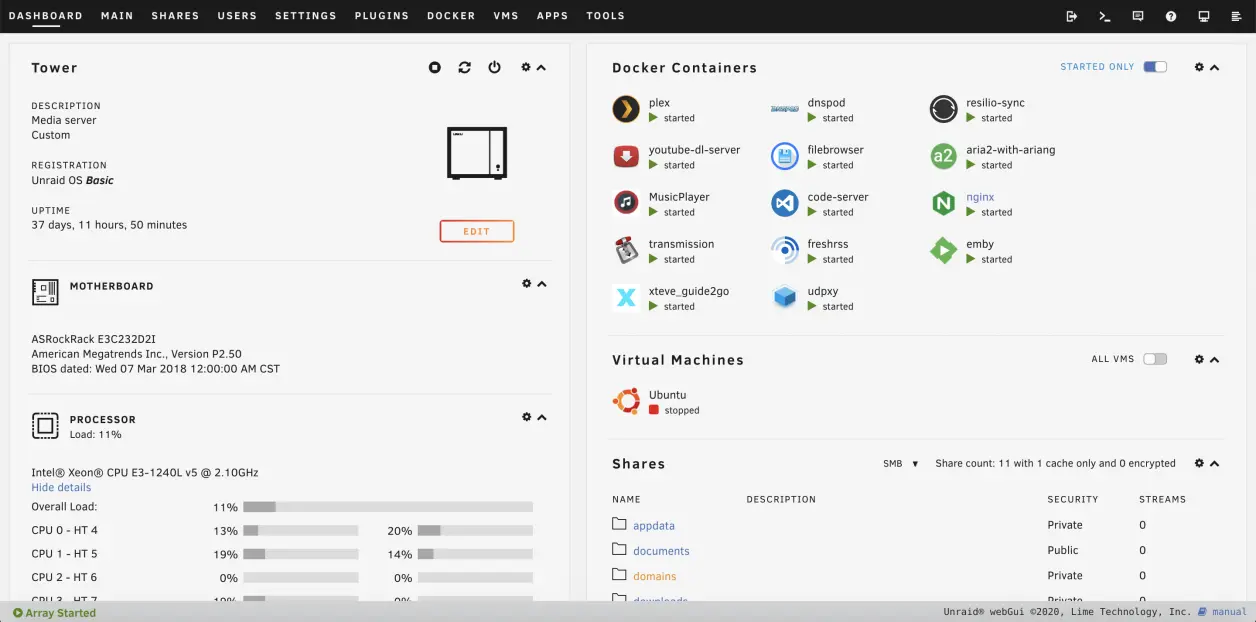The width and height of the screenshot is (1256, 622).
Task: Open the Docker Containers settings gear
Action: click(x=1200, y=67)
